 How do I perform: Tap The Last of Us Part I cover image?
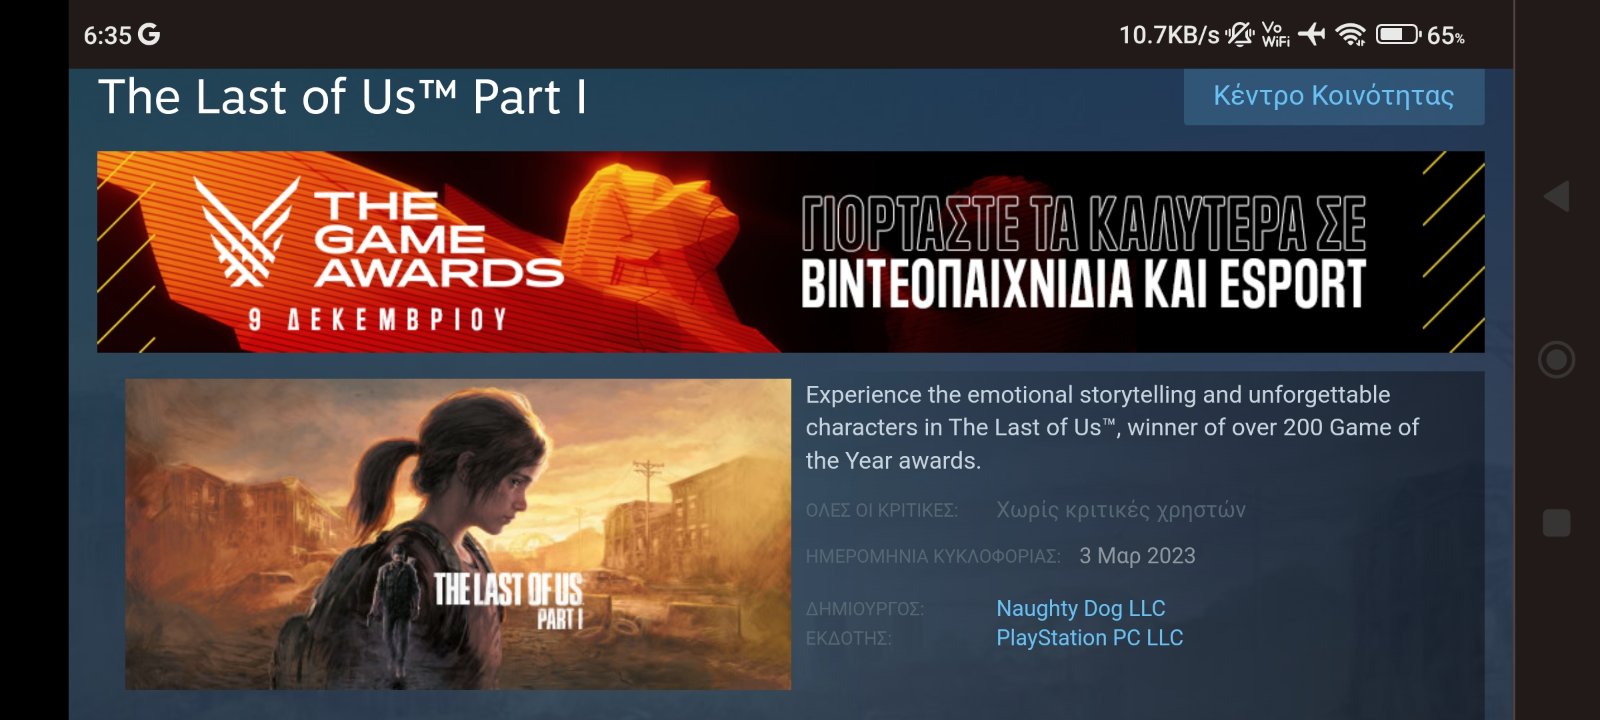458,534
